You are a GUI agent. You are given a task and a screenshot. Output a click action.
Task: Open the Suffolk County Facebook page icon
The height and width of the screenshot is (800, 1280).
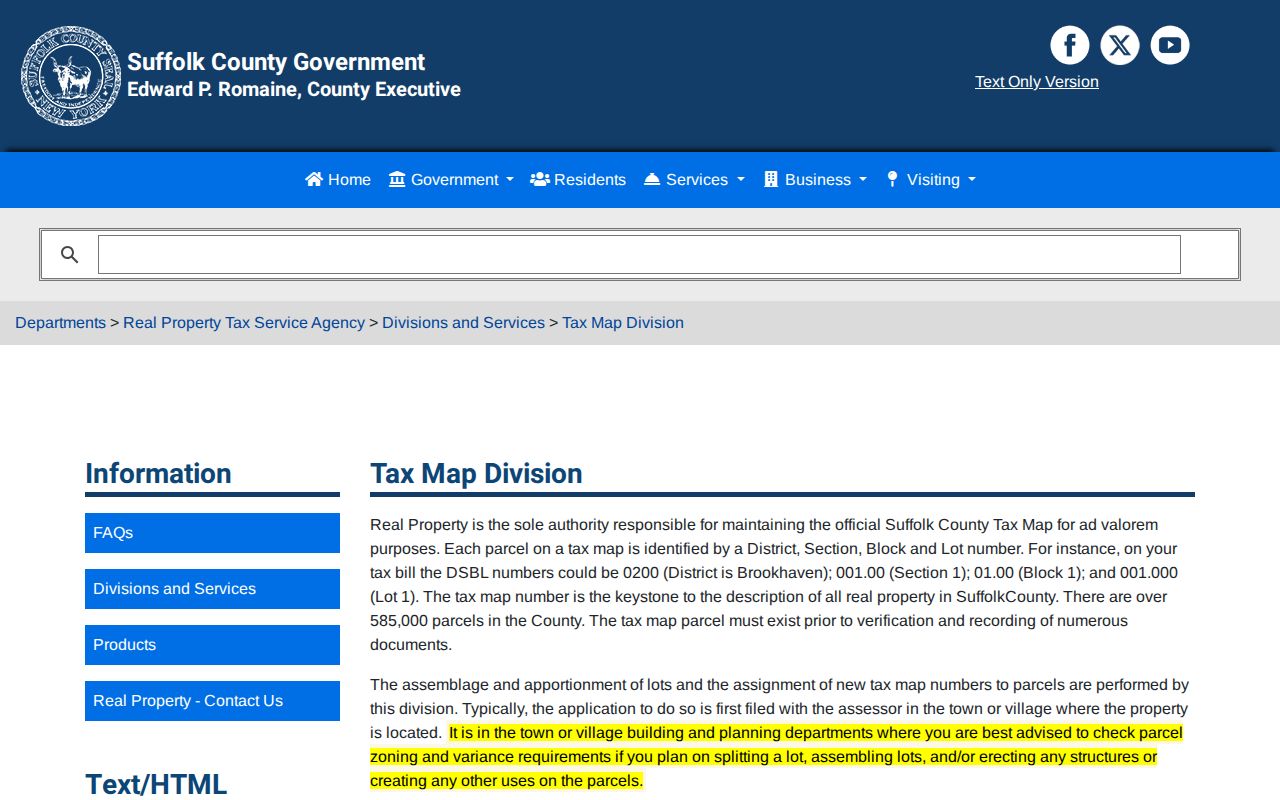point(1069,45)
